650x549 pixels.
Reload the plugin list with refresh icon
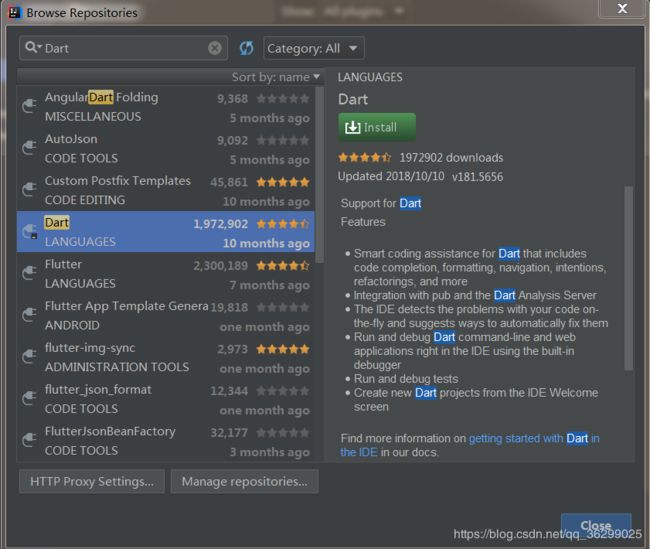[x=246, y=48]
